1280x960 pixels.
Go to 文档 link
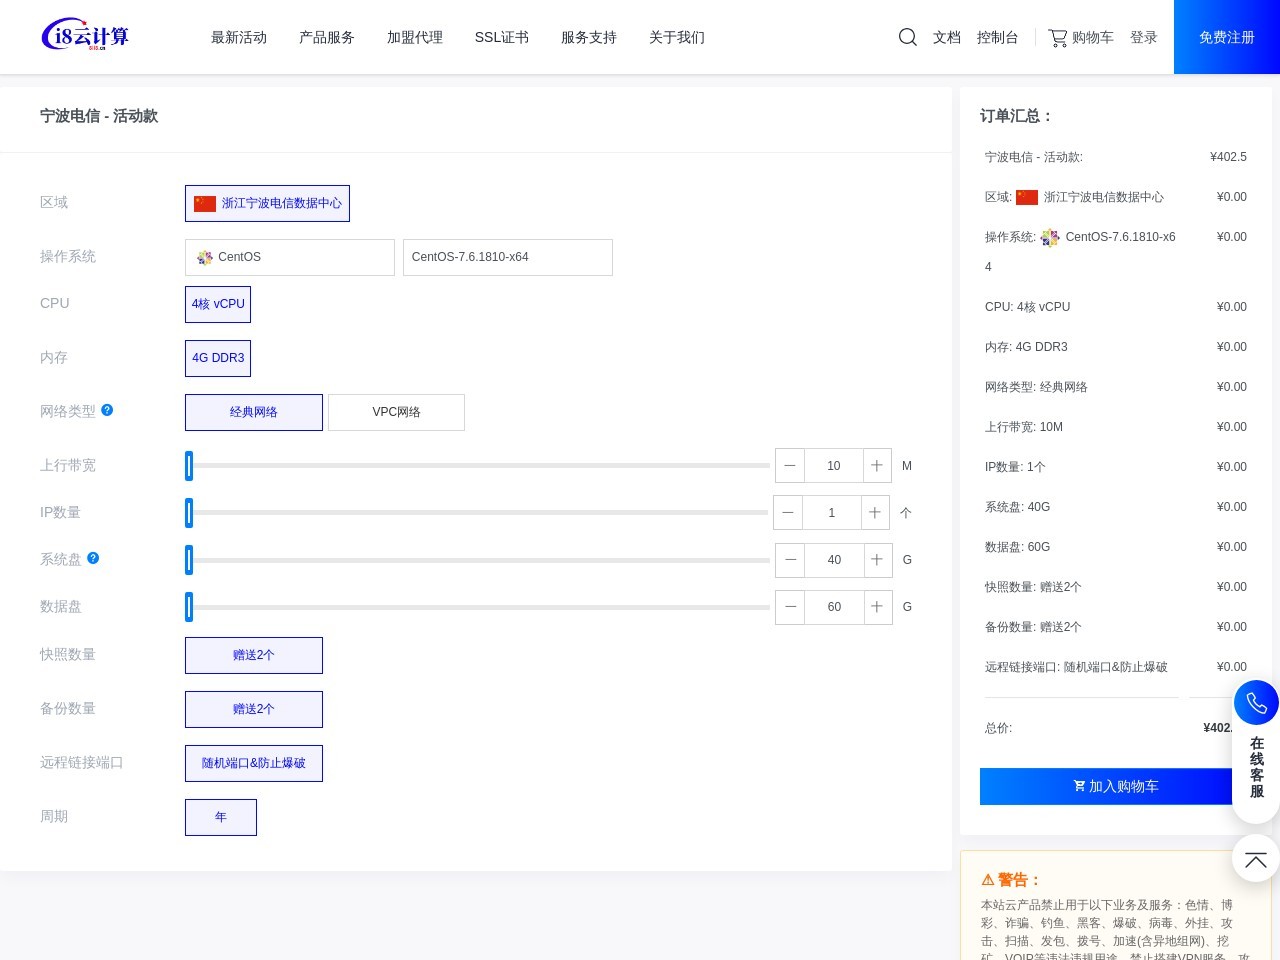[947, 37]
